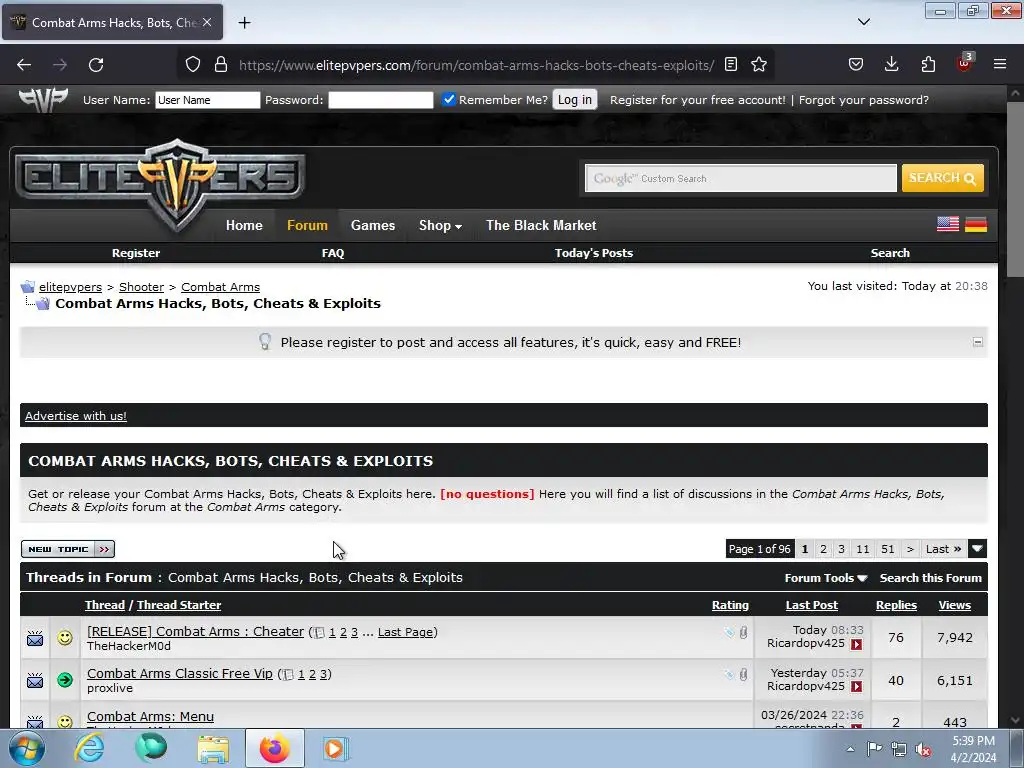
Task: Open the Firefox hamburger menu
Action: [1000, 65]
